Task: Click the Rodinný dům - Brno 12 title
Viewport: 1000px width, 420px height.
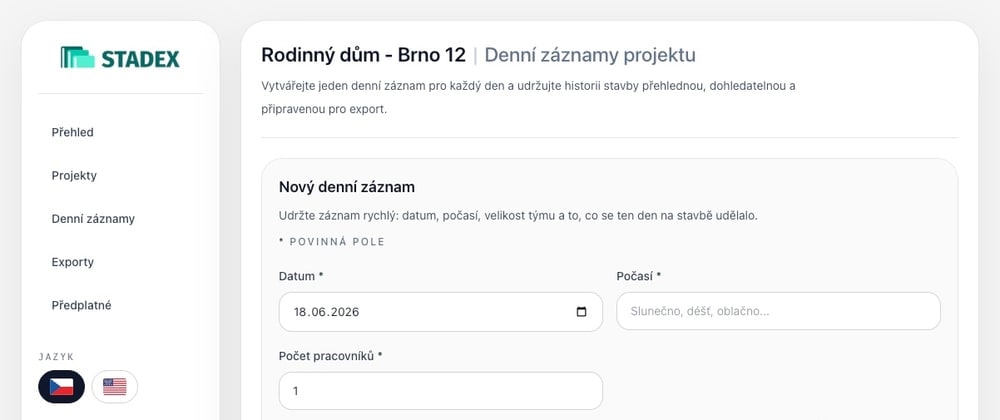Action: pyautogui.click(x=364, y=55)
